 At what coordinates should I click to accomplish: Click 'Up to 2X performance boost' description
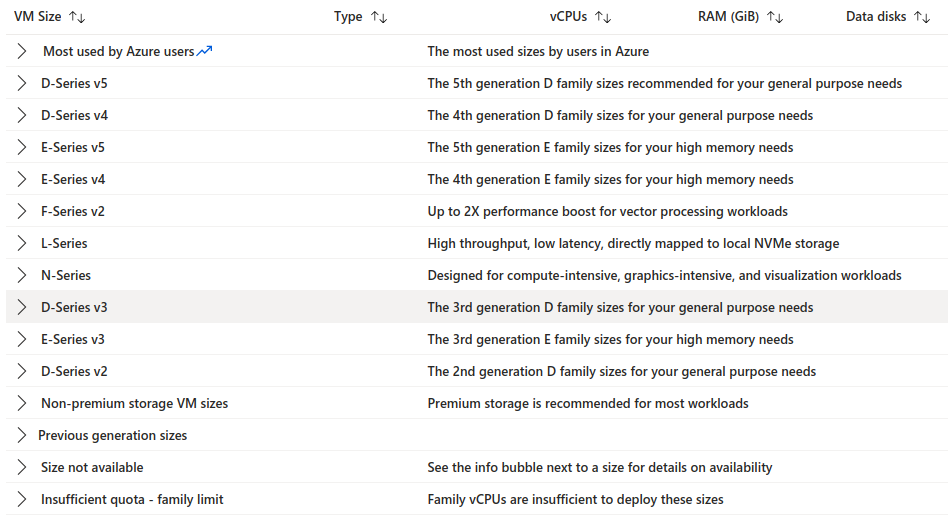(x=608, y=212)
